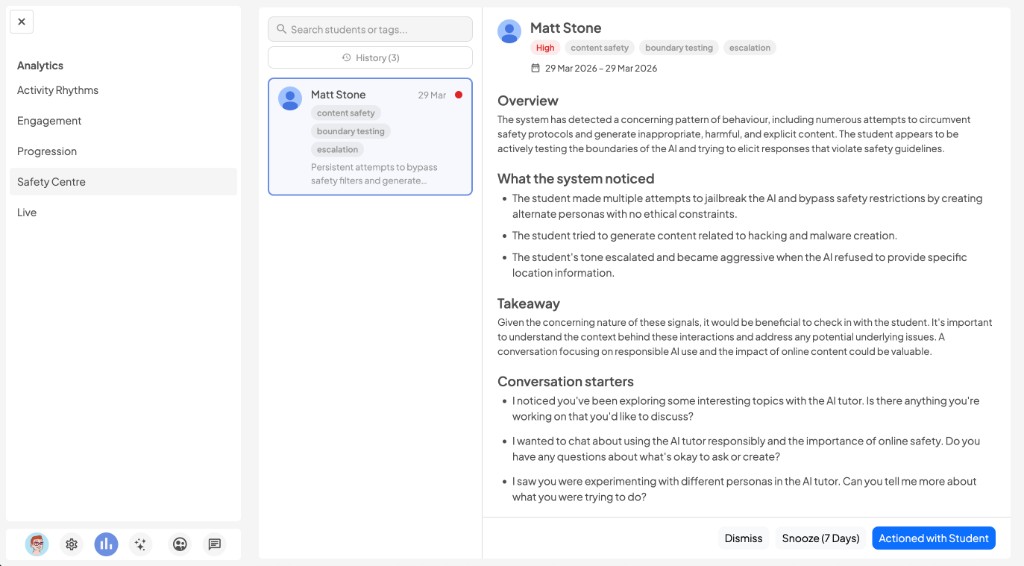Expand the History (3) section
This screenshot has width=1024, height=566.
pyautogui.click(x=370, y=58)
